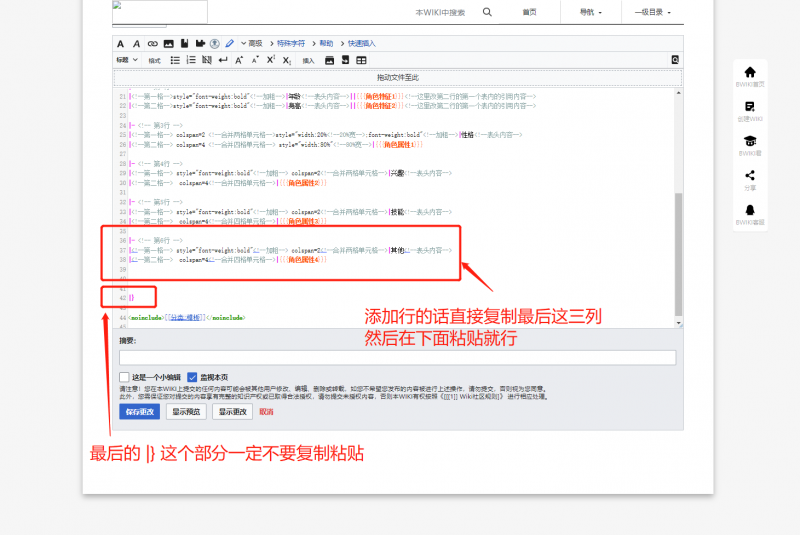Apply subscript formatting

(287, 61)
